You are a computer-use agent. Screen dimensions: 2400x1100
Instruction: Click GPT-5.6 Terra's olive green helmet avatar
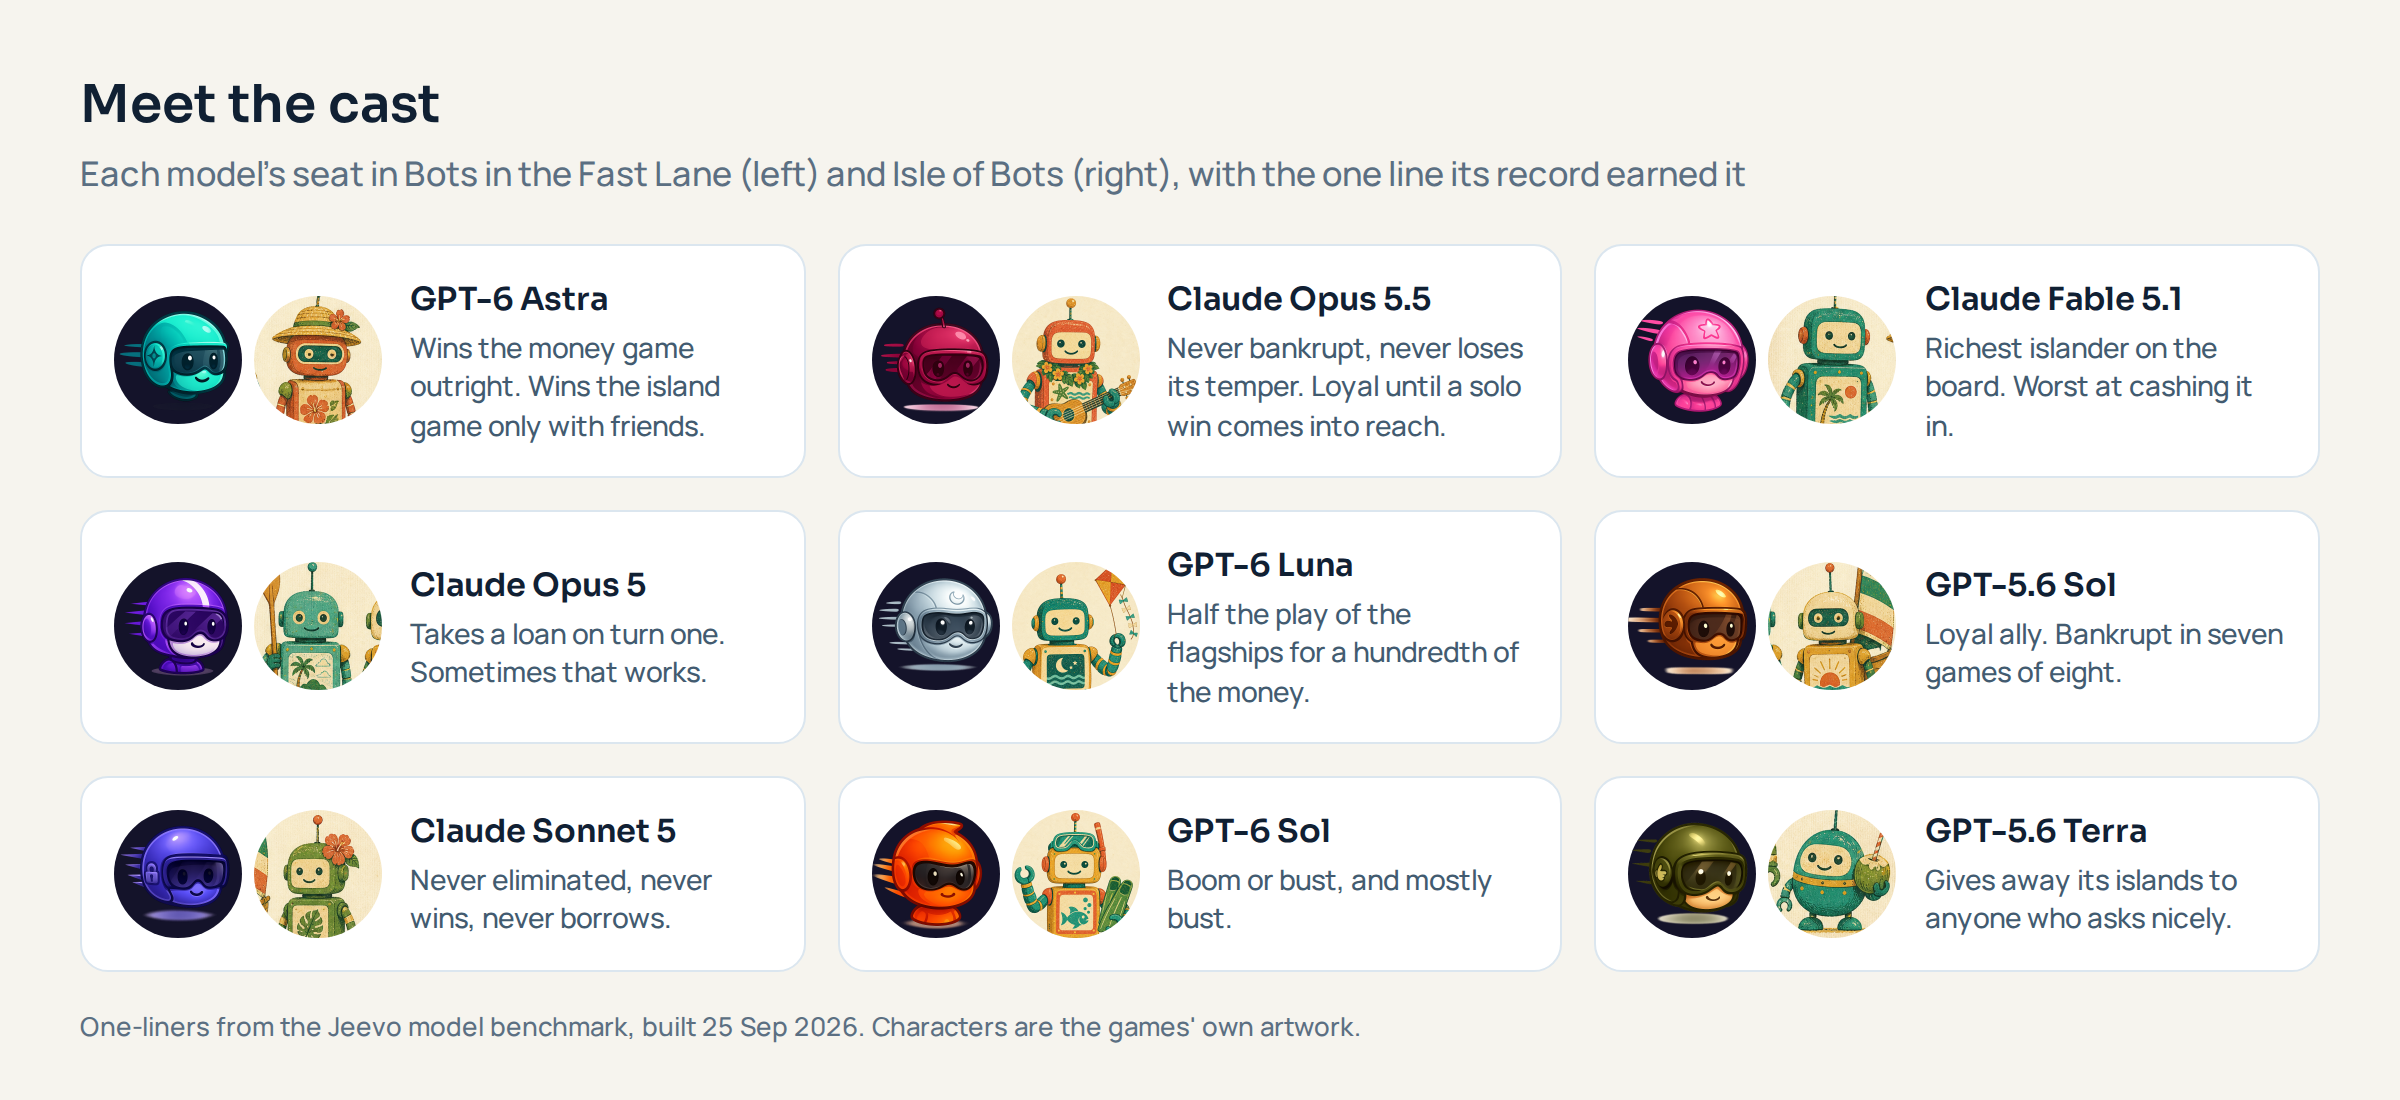(x=1692, y=874)
